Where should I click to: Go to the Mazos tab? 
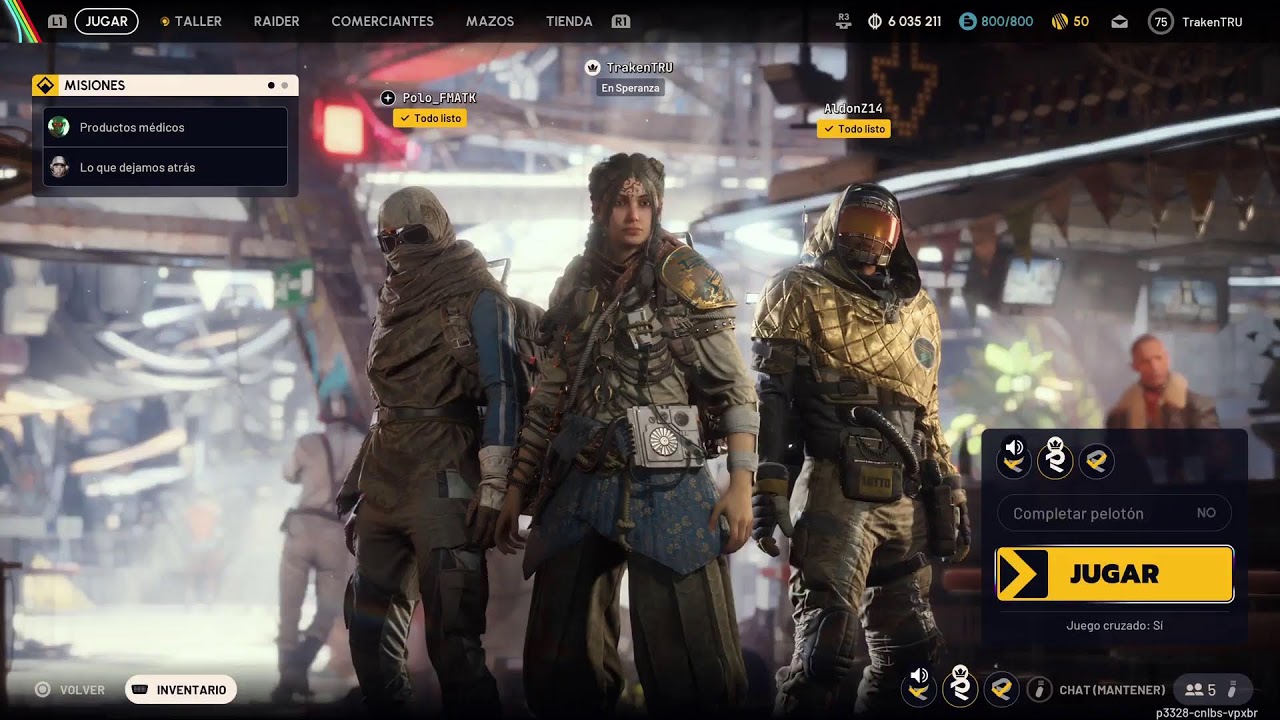[x=490, y=21]
